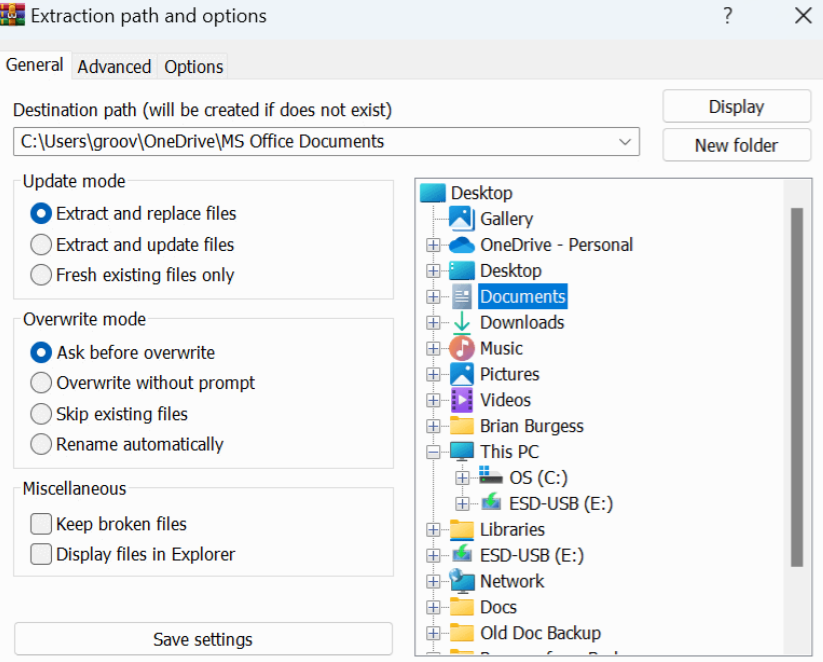Click the New folder button
823x662 pixels.
pos(736,145)
